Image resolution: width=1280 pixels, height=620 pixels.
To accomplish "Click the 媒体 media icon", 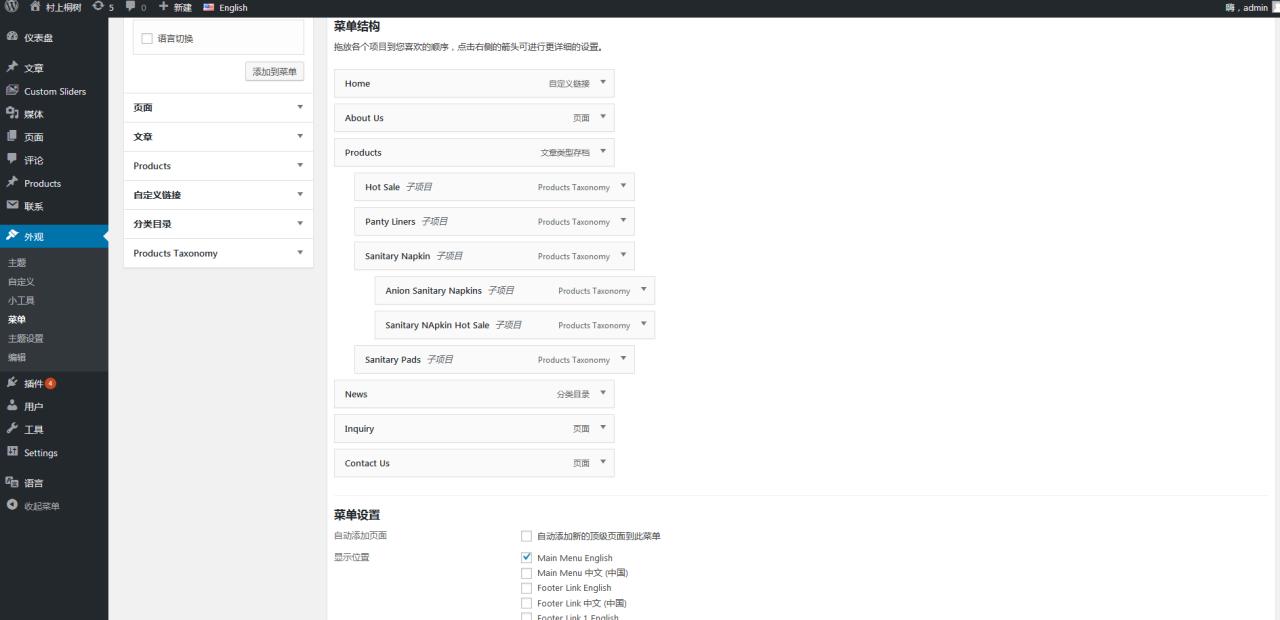I will point(12,113).
